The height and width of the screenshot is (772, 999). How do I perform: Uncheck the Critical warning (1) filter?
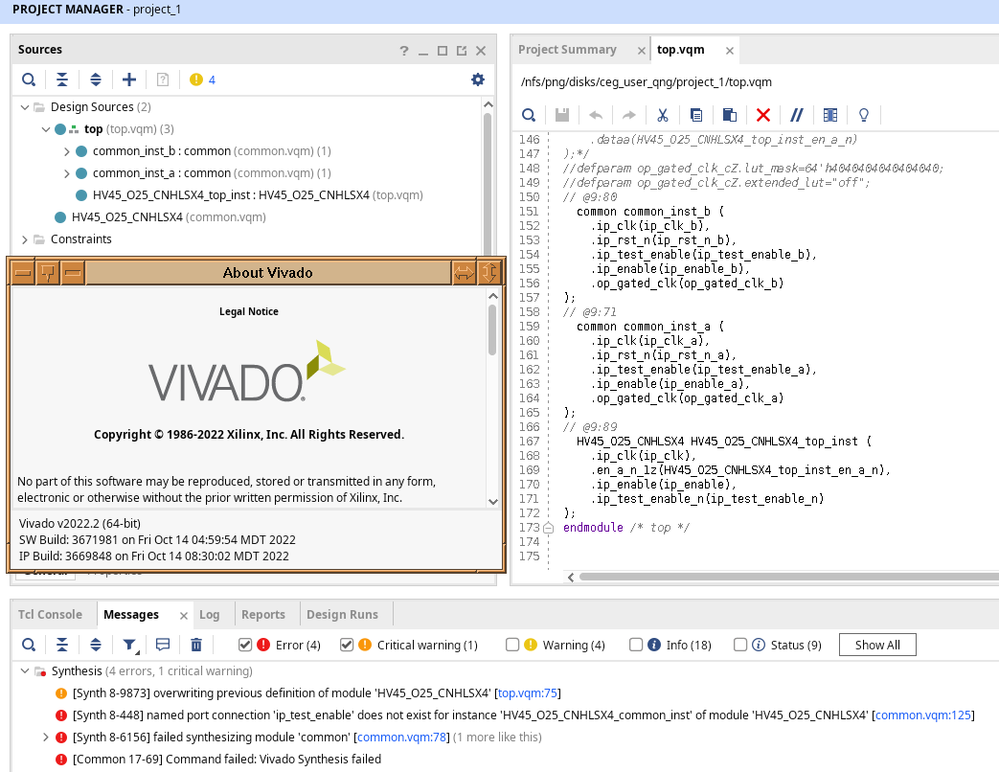[347, 645]
